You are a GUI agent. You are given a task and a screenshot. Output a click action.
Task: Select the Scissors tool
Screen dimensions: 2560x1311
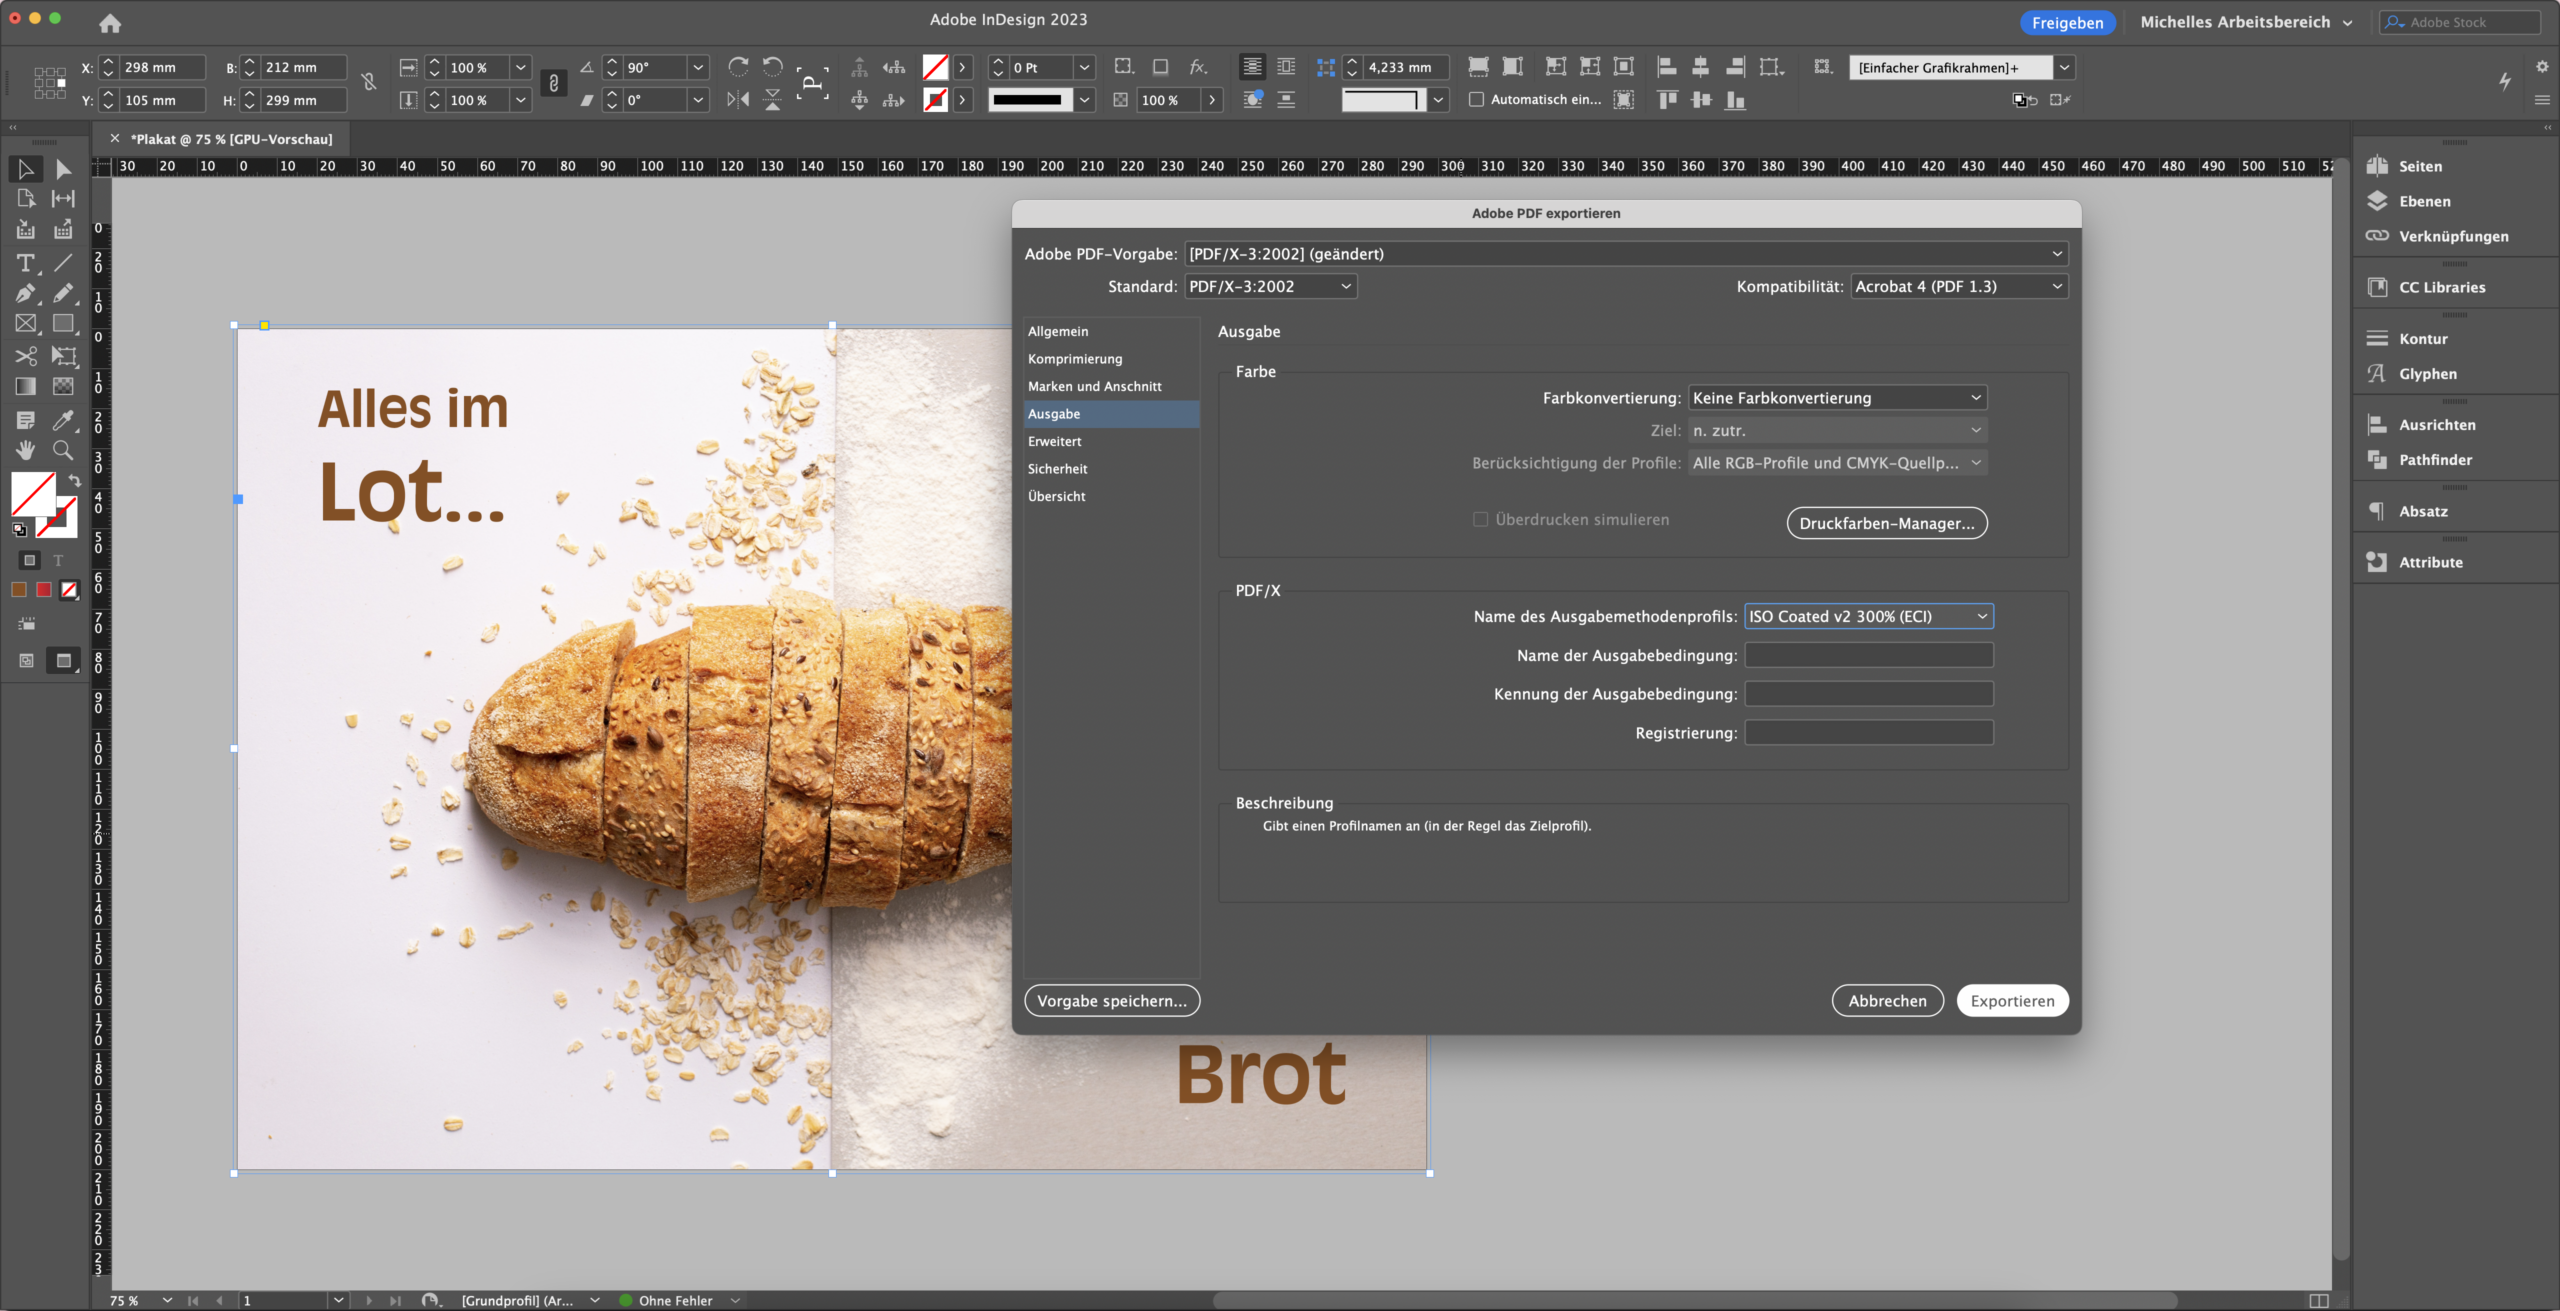point(25,356)
